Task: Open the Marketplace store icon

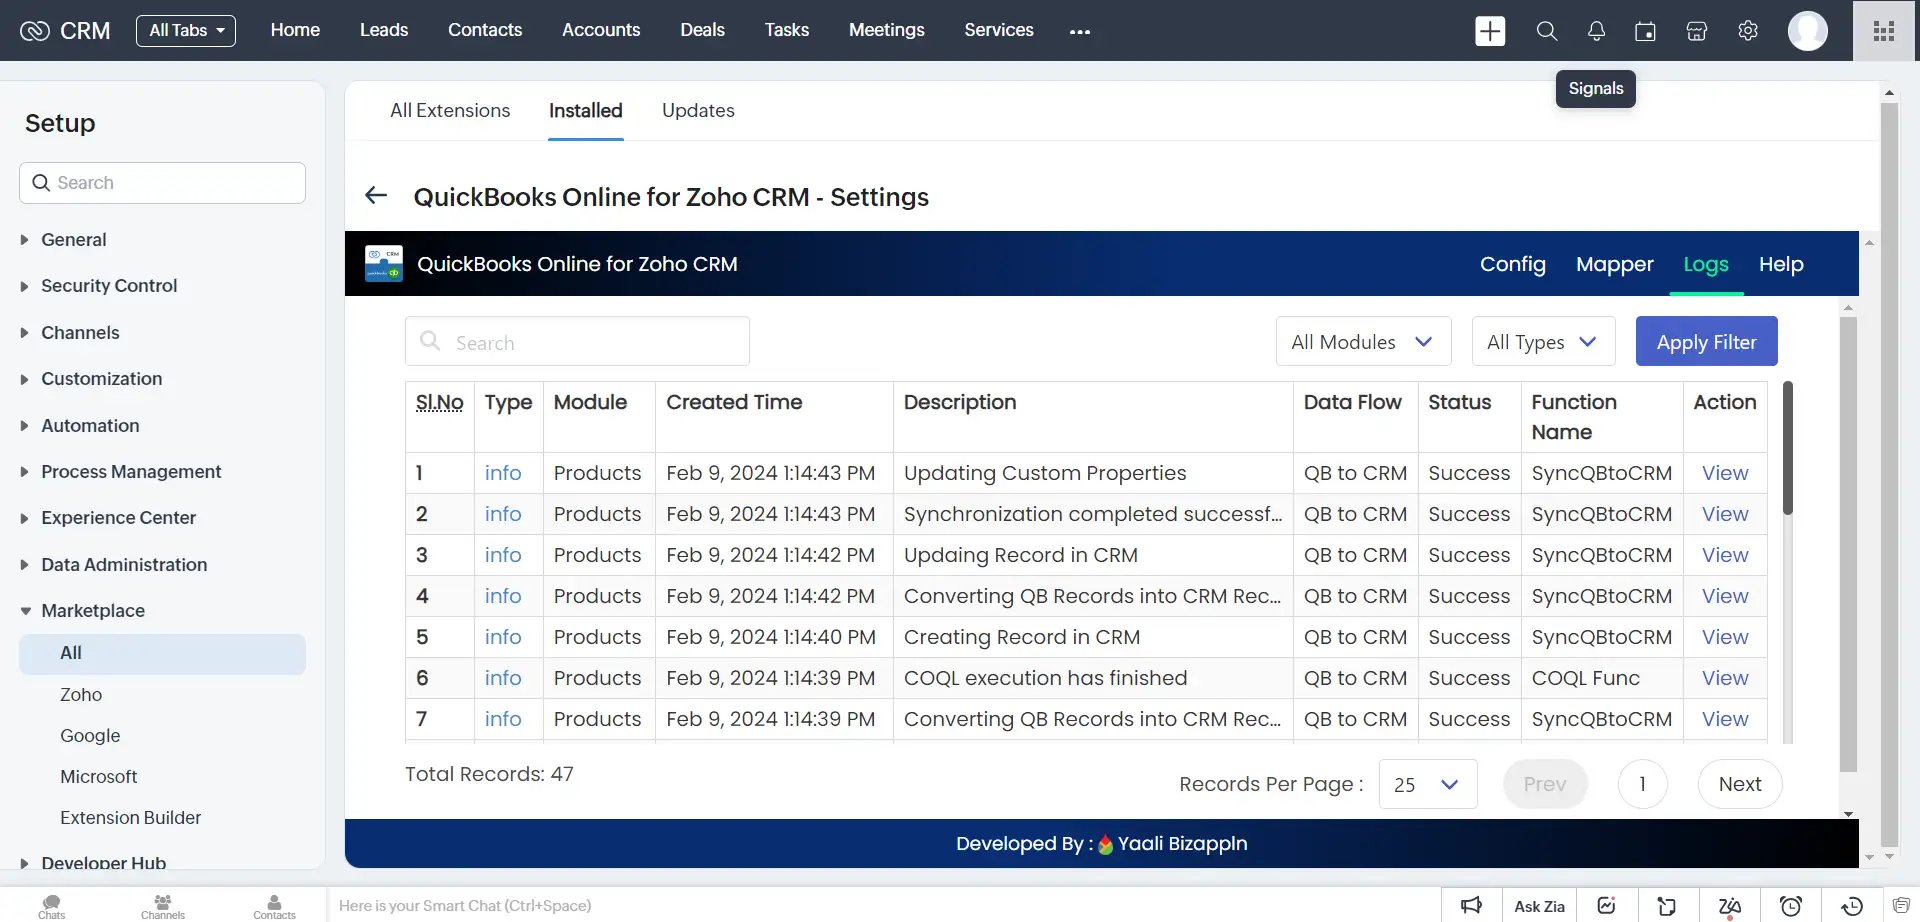Action: pos(1696,31)
